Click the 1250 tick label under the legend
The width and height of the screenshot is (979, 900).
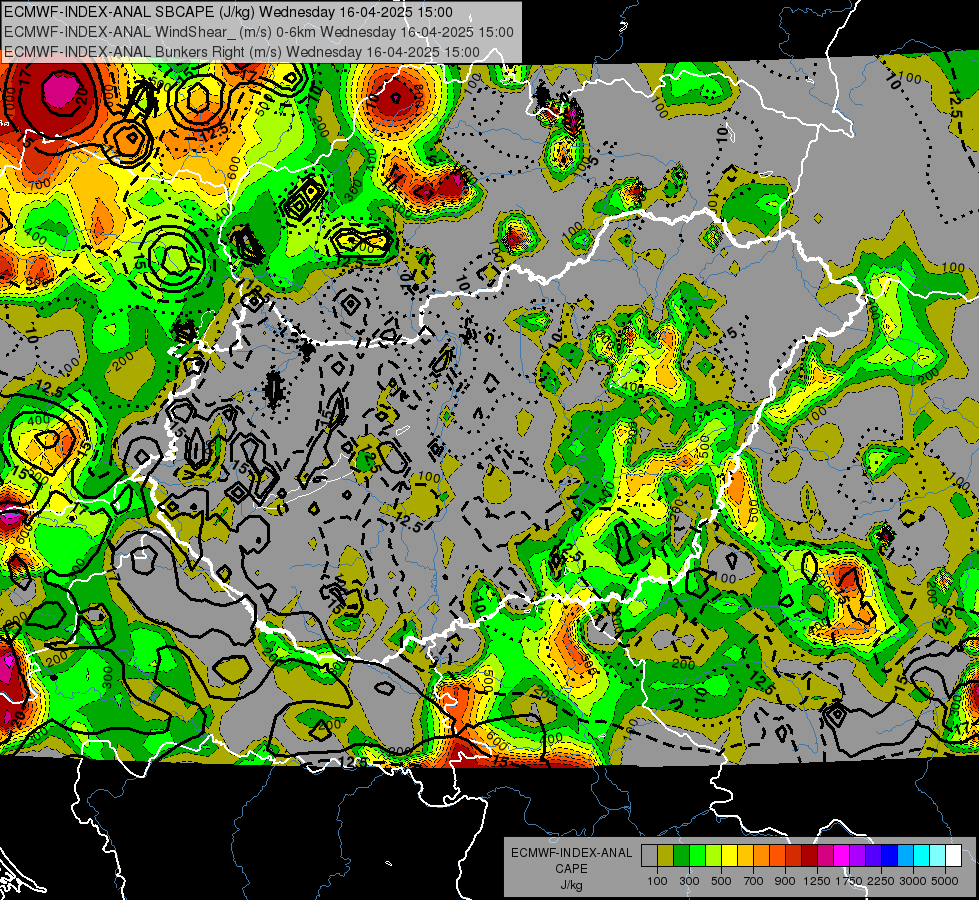818,881
